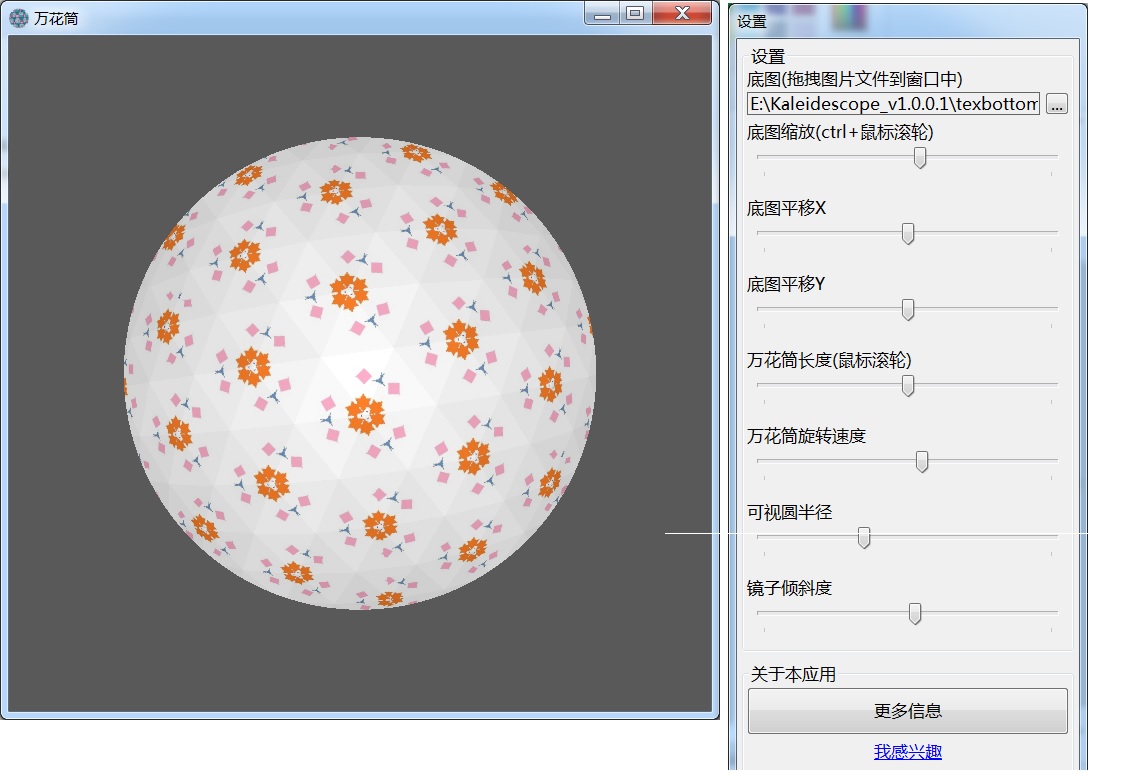The image size is (1126, 774).
Task: Close the 万花筒 window
Action: (682, 13)
